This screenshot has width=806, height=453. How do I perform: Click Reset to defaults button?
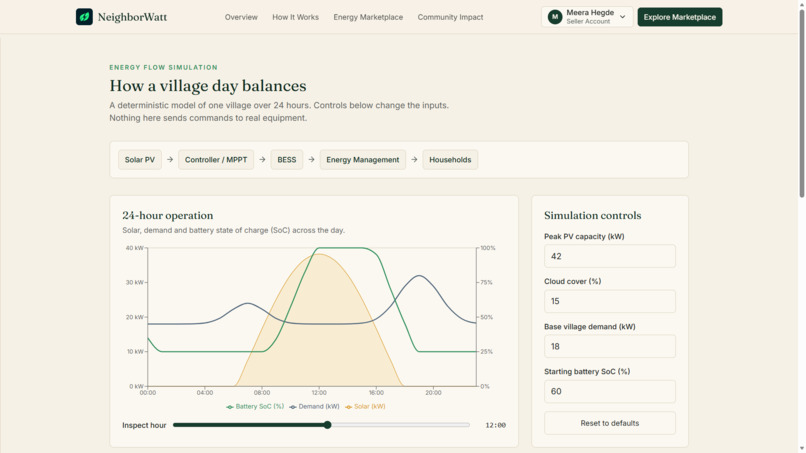tap(610, 423)
